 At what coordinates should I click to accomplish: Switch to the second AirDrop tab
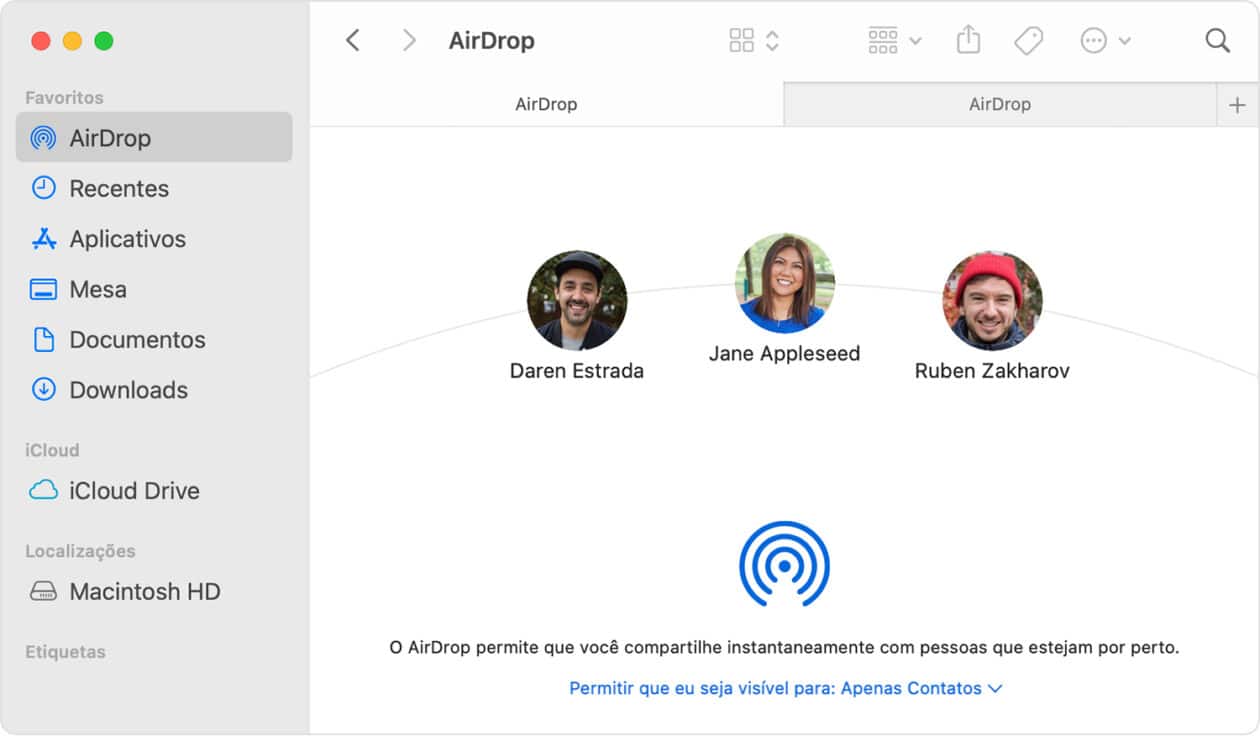click(x=1000, y=103)
